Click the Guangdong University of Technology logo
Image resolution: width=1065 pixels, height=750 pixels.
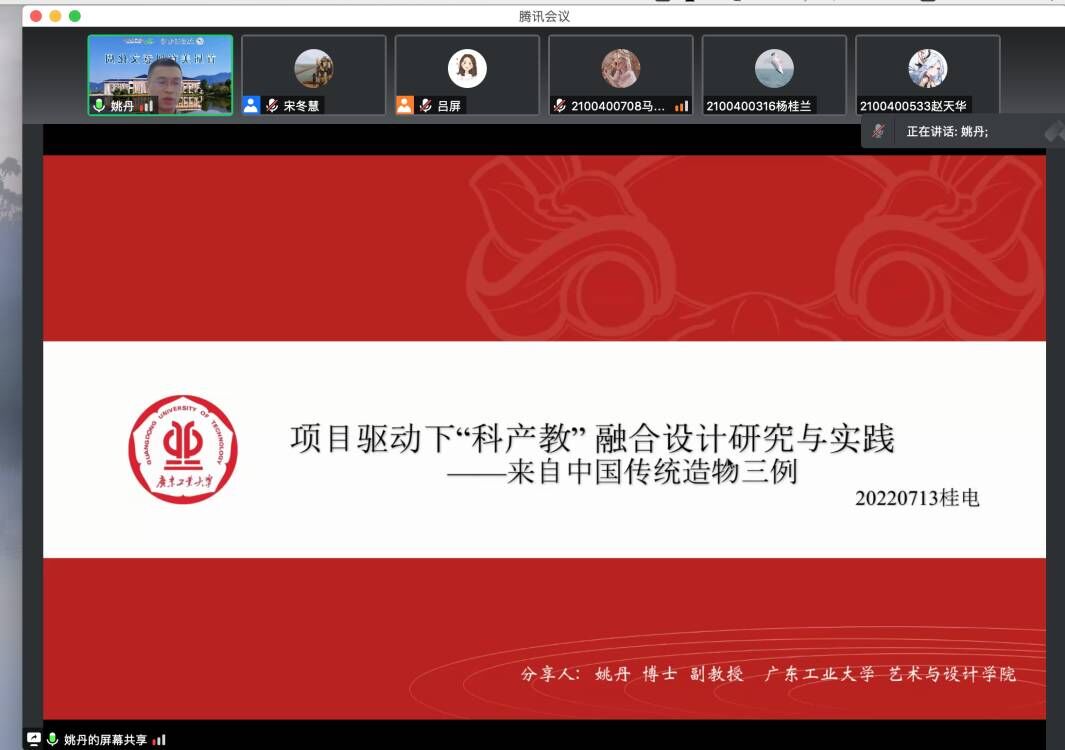click(x=183, y=449)
